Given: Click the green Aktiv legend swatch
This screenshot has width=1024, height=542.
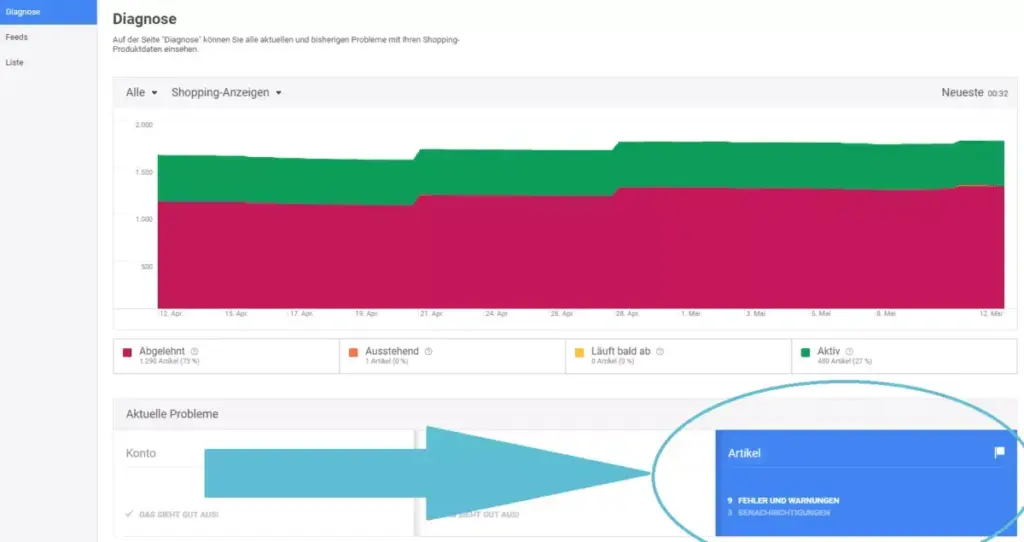Looking at the screenshot, I should 805,353.
